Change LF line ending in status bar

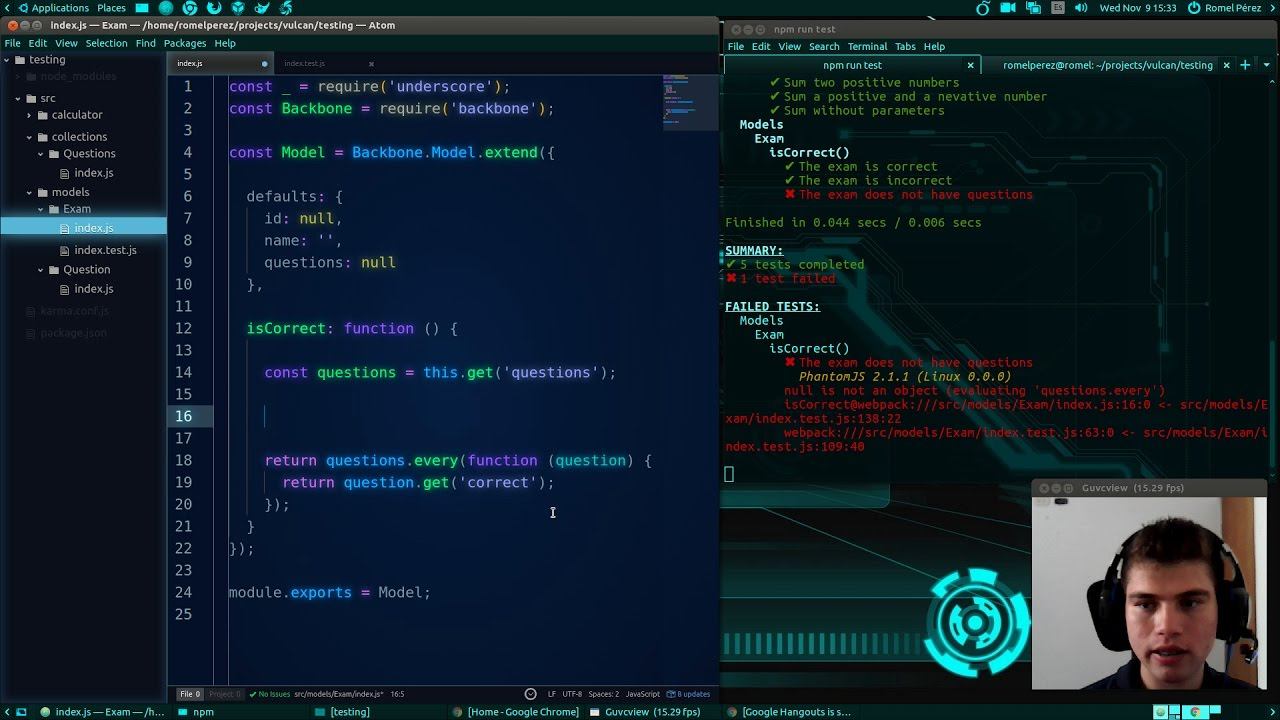pos(551,694)
